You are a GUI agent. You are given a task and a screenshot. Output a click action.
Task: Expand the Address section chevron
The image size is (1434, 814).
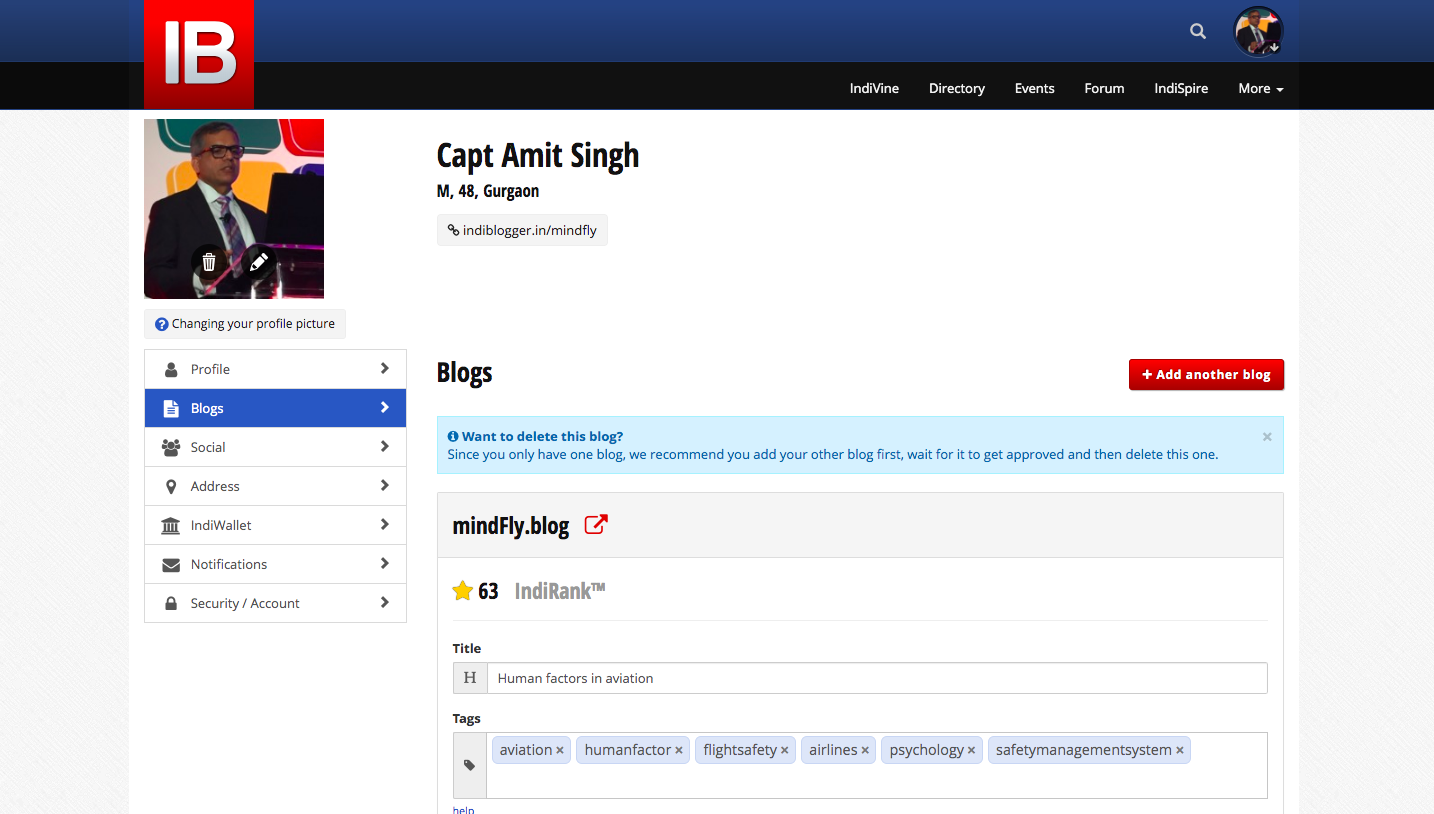pyautogui.click(x=385, y=485)
